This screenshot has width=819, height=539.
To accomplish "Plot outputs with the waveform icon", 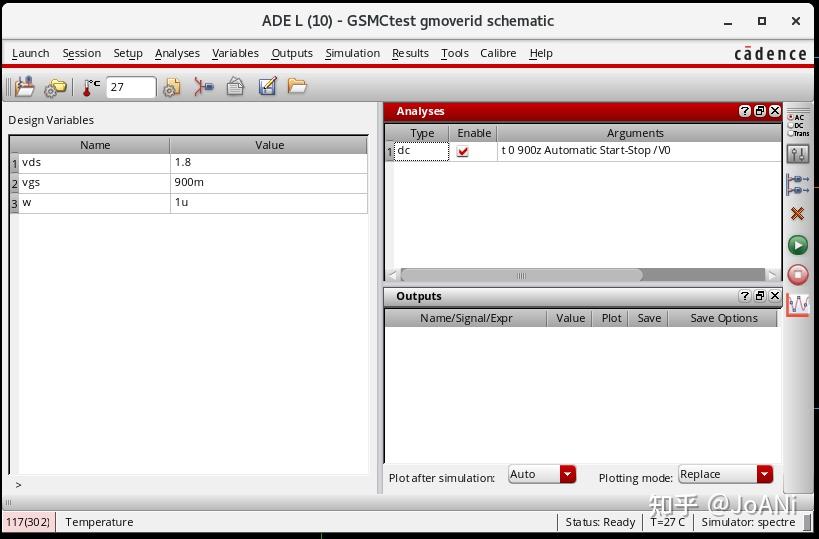I will (x=798, y=304).
